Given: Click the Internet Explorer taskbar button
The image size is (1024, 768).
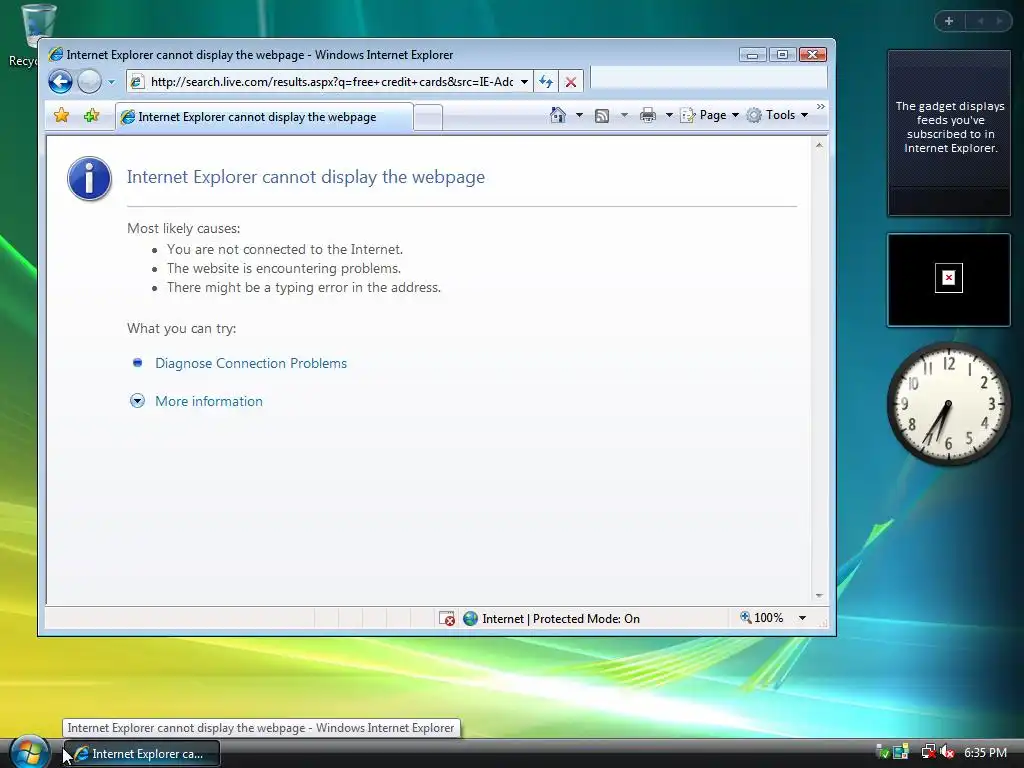Looking at the screenshot, I should click(x=142, y=754).
